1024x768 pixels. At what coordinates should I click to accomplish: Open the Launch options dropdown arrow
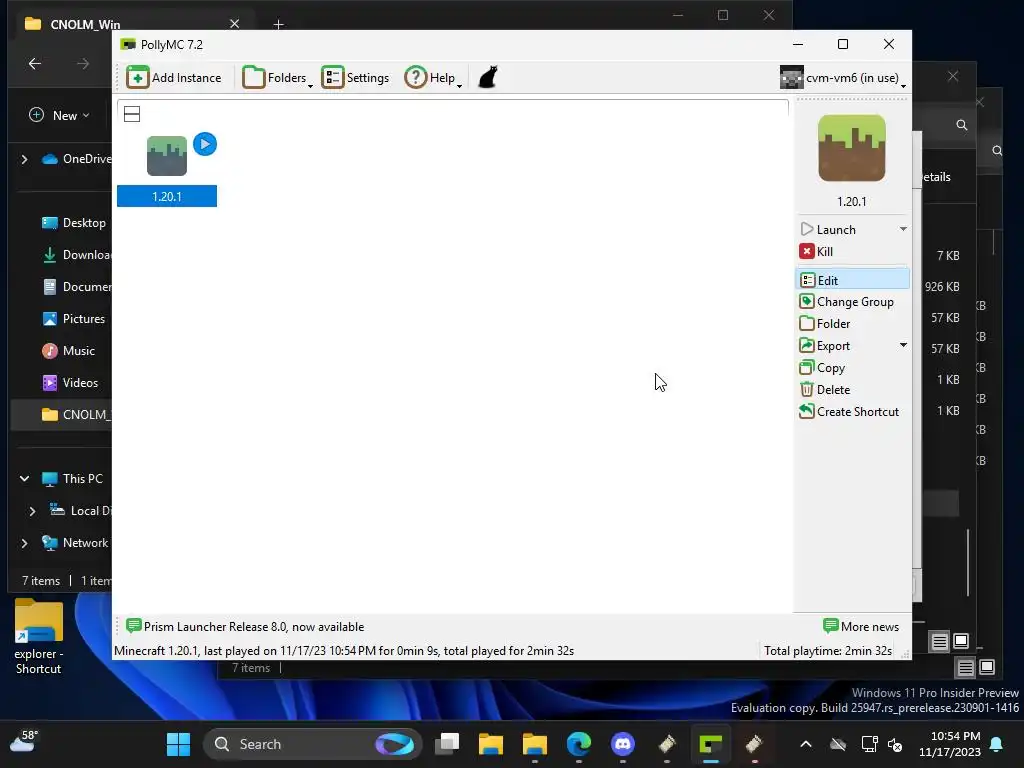click(x=903, y=229)
